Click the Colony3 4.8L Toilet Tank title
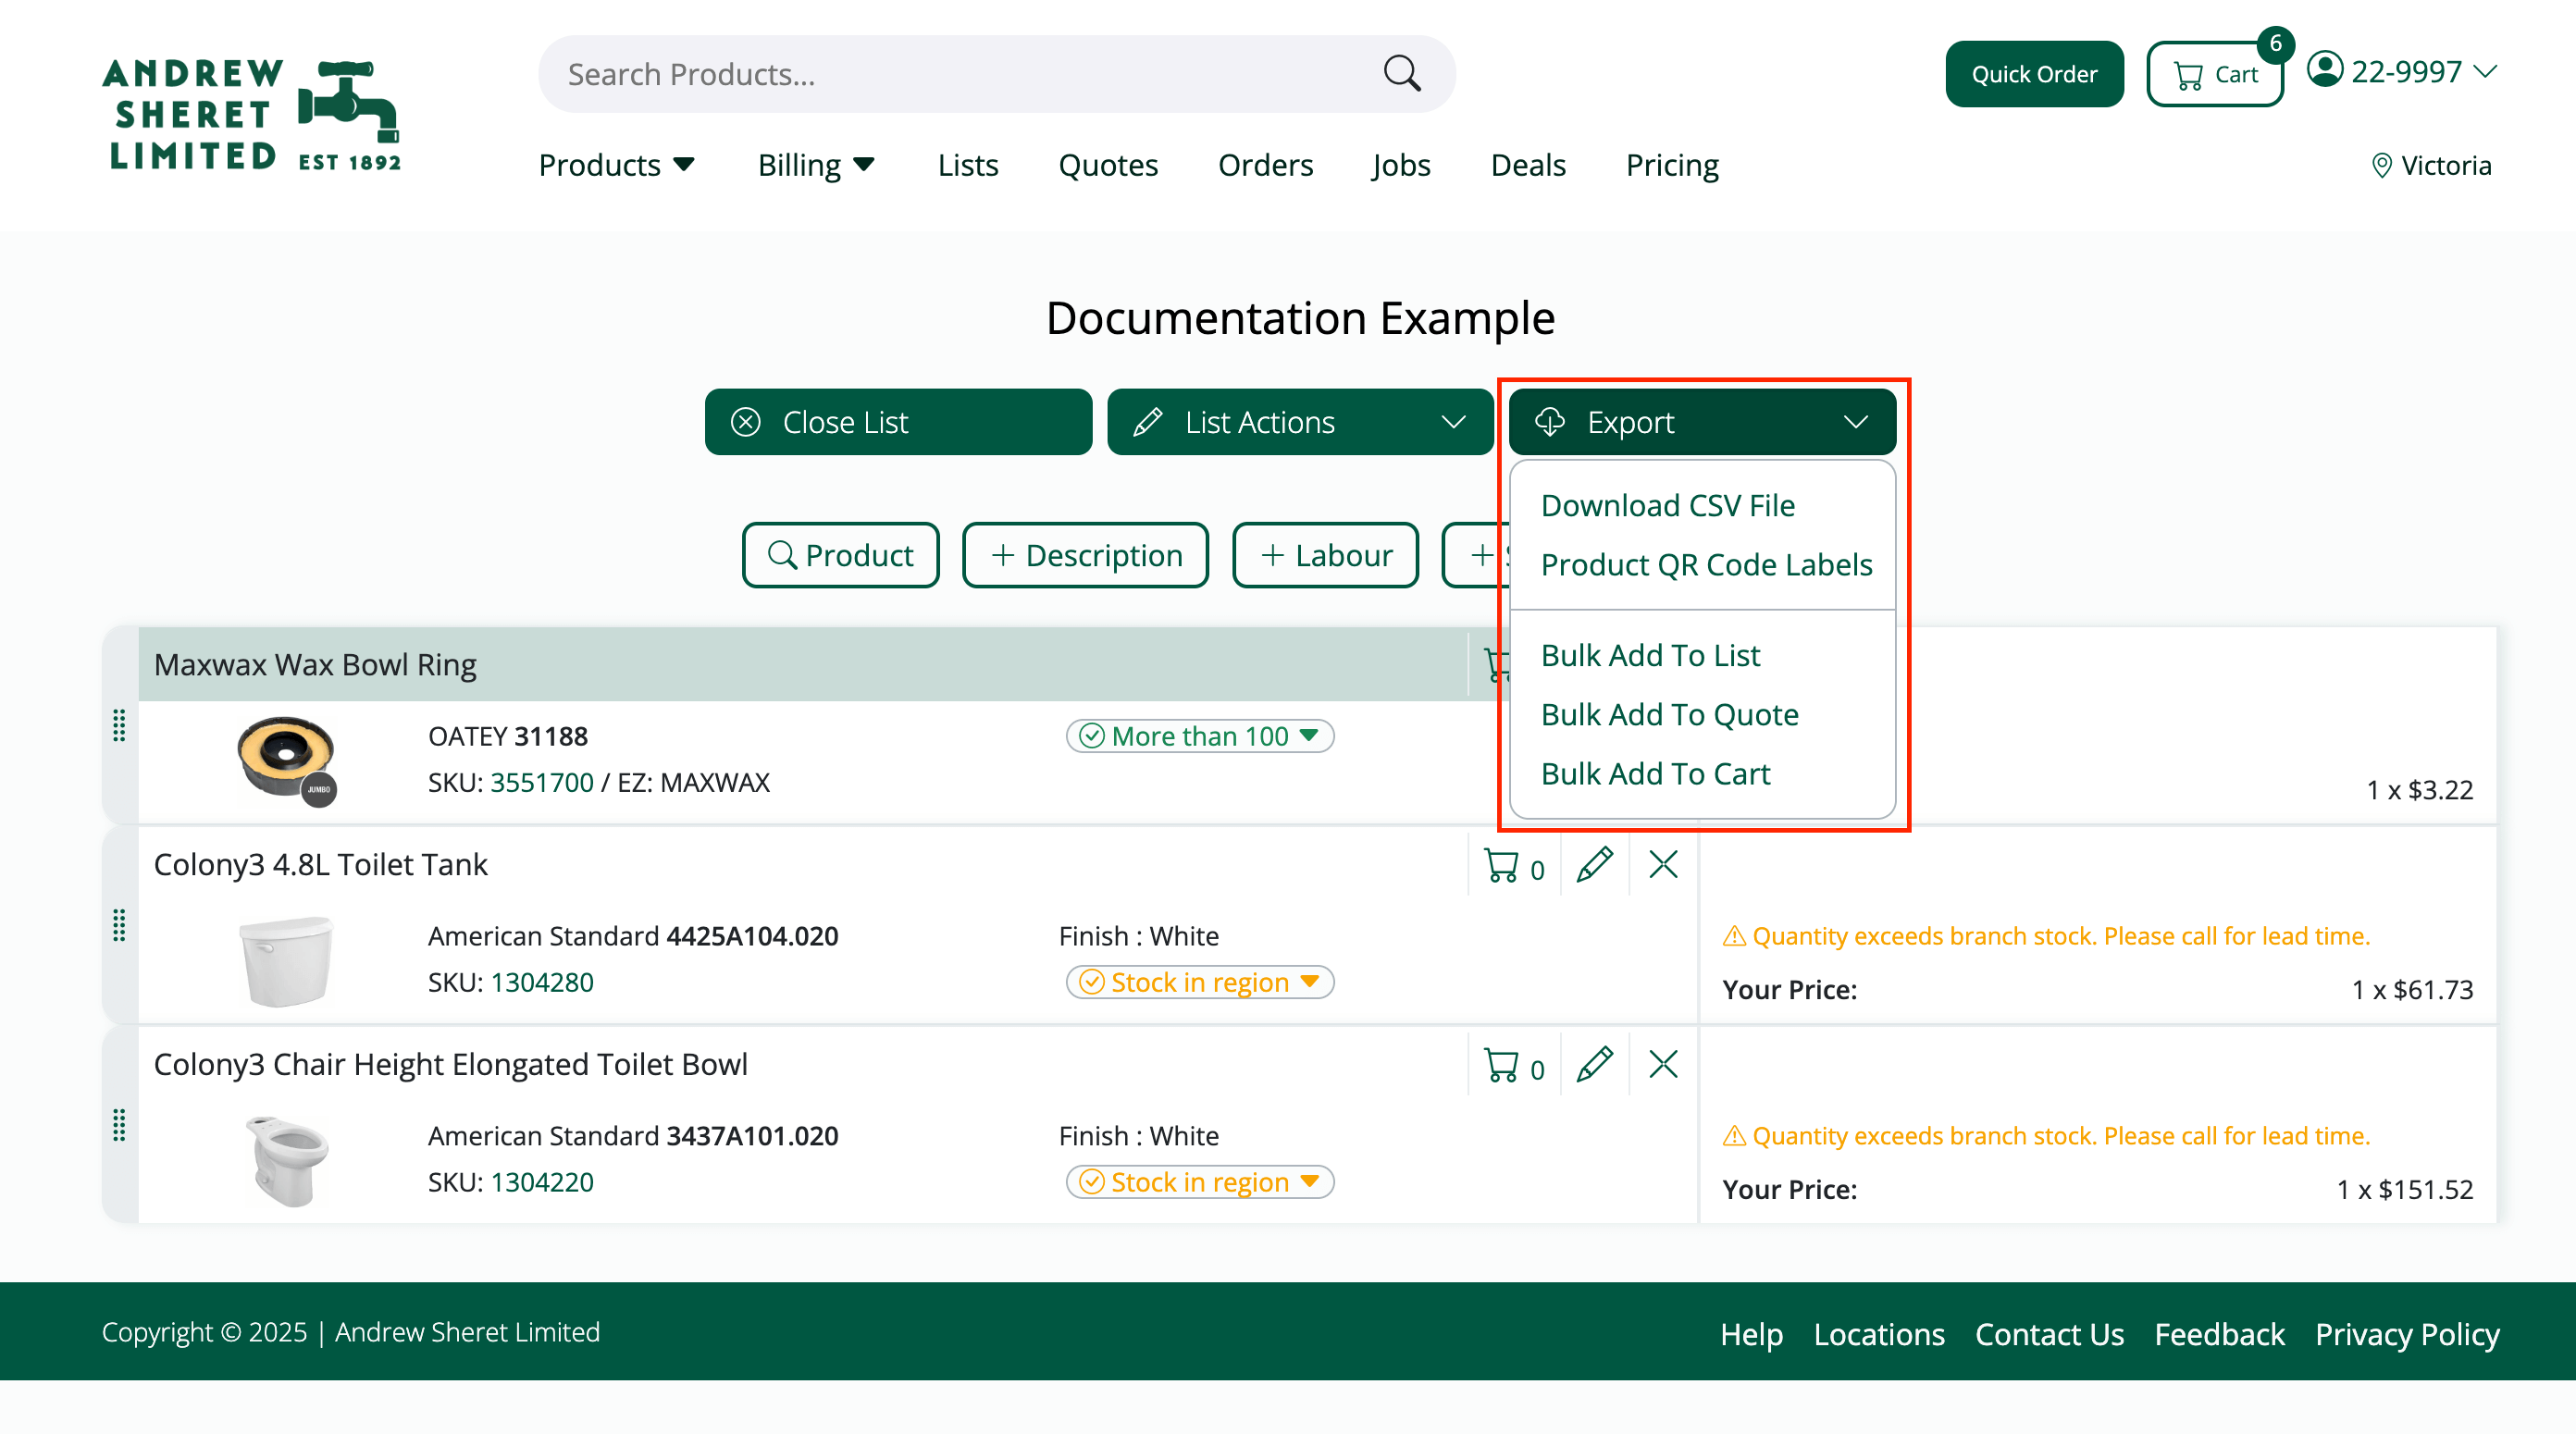The width and height of the screenshot is (2576, 1434). [320, 865]
